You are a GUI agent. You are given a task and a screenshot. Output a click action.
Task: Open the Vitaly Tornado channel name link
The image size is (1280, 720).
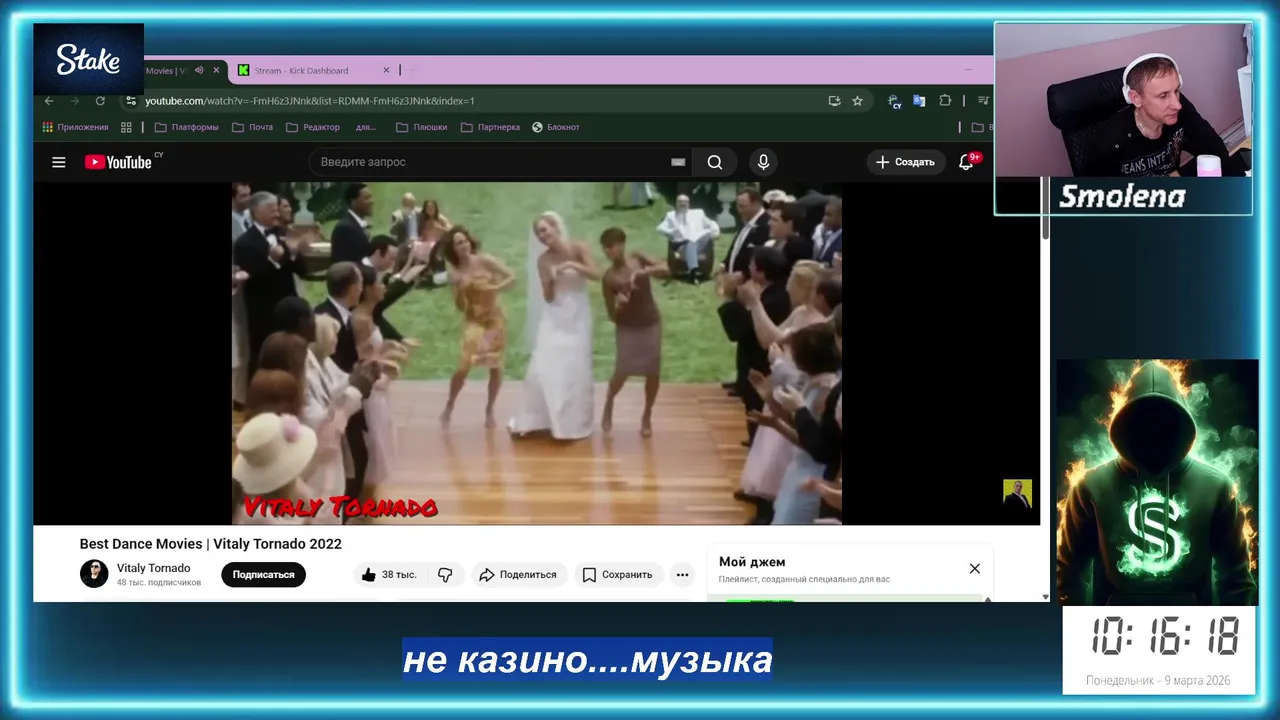(153, 568)
